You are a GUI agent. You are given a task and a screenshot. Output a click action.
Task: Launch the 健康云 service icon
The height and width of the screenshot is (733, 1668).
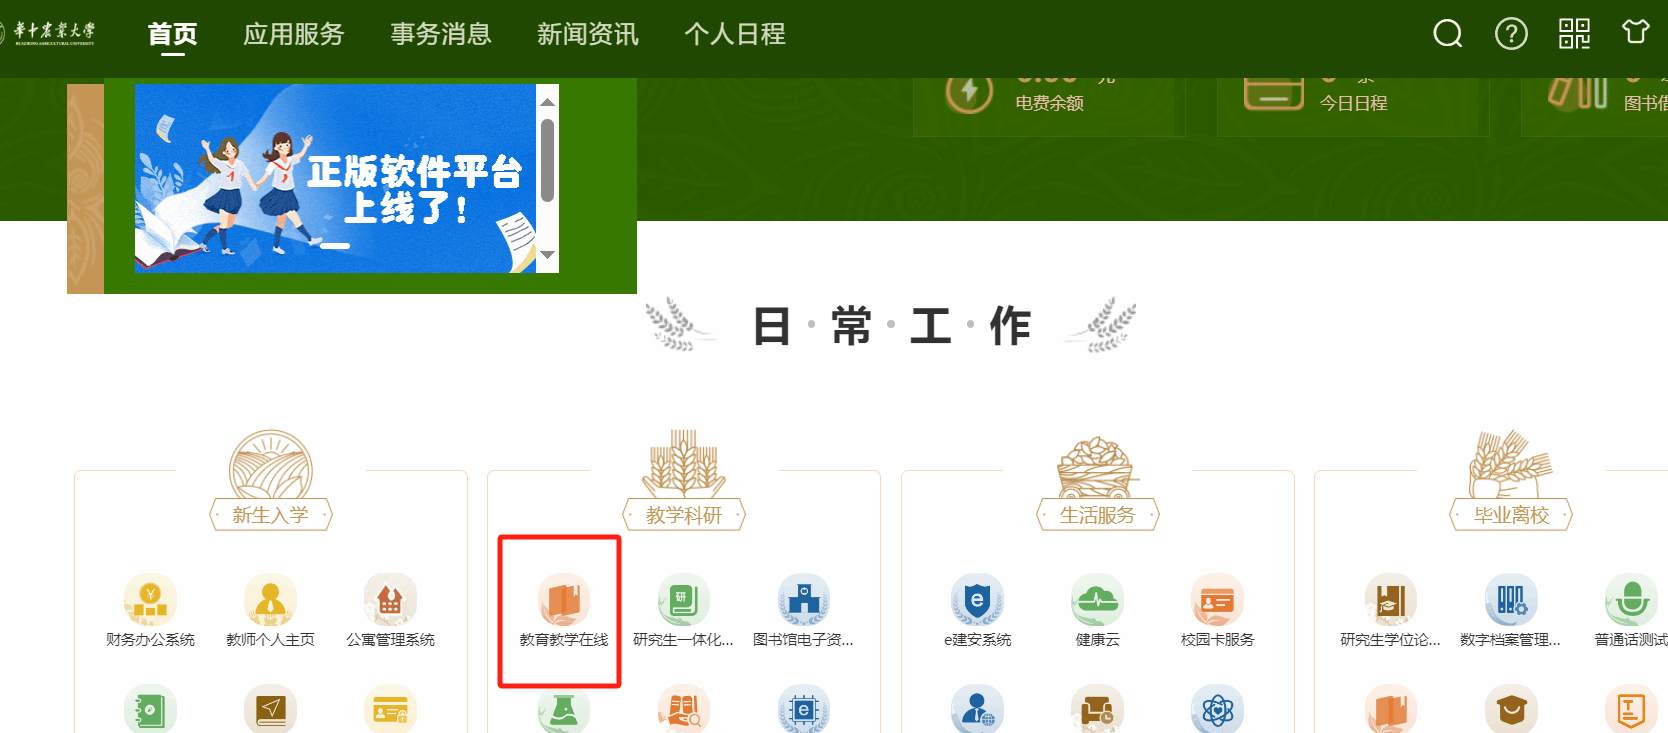(1097, 599)
